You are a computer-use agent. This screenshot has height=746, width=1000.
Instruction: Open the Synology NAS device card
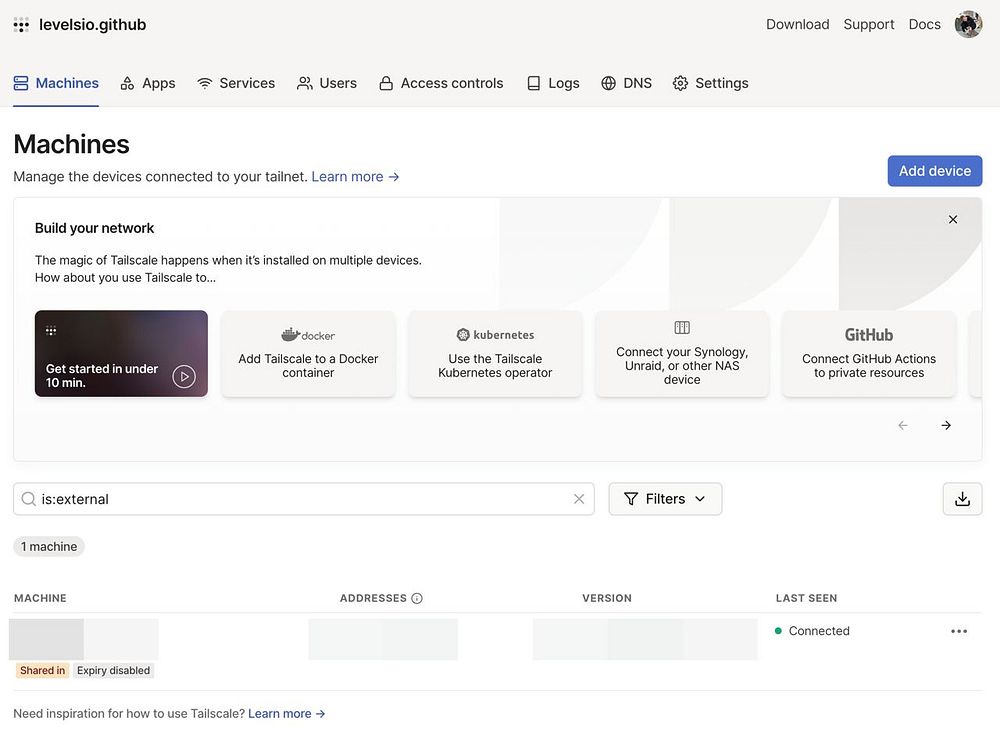tap(682, 354)
